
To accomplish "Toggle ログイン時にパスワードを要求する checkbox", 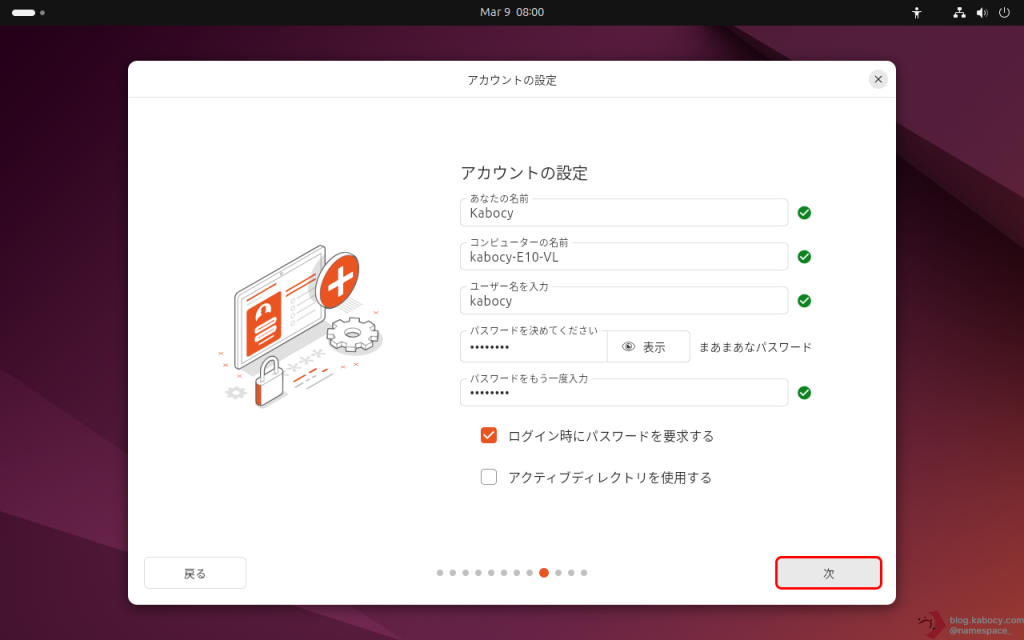I will click(x=489, y=436).
